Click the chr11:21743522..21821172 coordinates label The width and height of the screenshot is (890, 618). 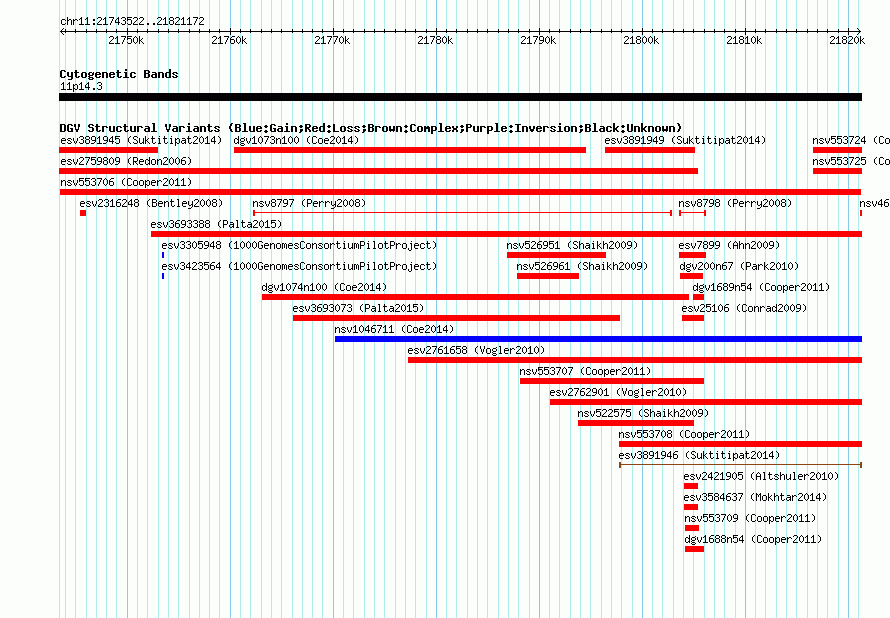(132, 21)
